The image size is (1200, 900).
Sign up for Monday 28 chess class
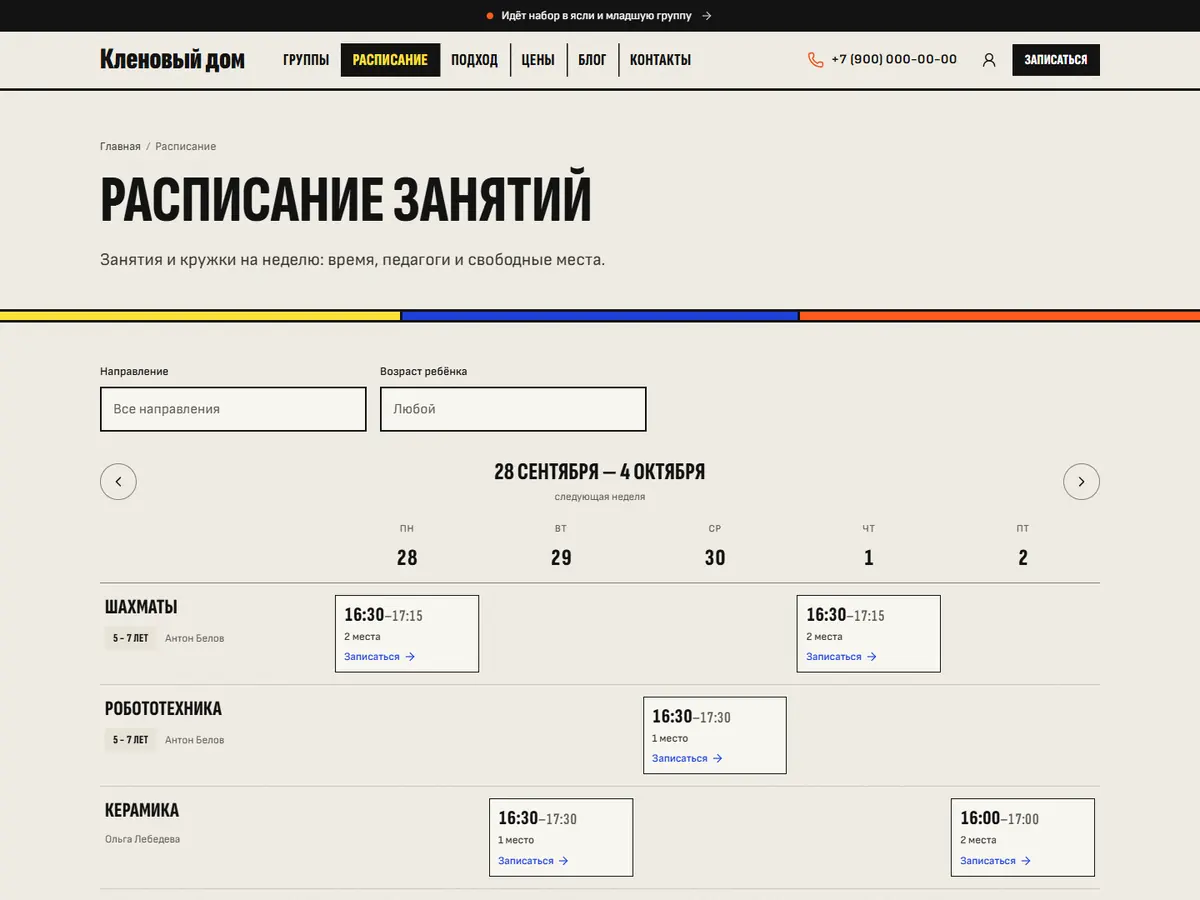(x=379, y=657)
